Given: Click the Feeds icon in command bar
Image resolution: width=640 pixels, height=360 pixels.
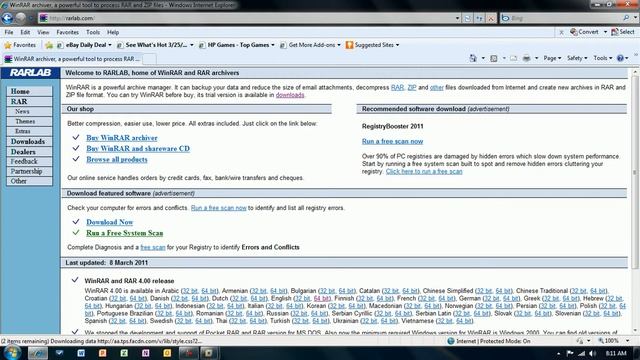Looking at the screenshot, I should [x=494, y=58].
